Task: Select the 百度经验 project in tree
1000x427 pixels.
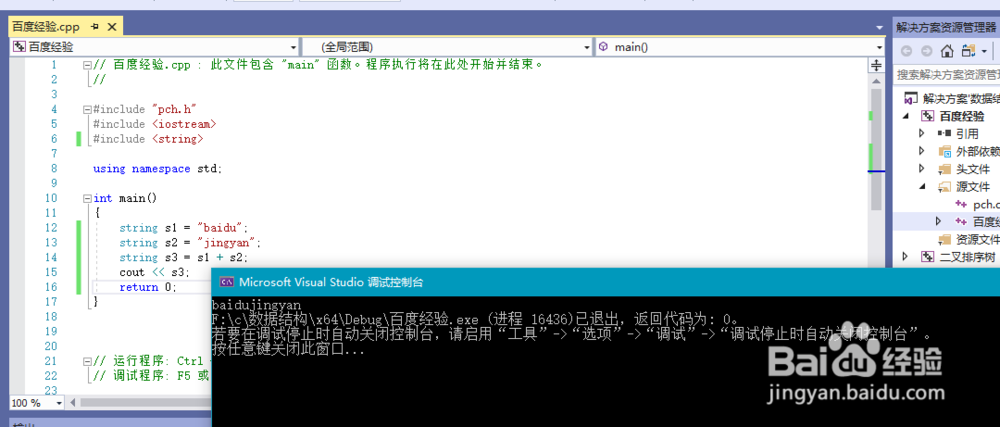Action: point(962,116)
